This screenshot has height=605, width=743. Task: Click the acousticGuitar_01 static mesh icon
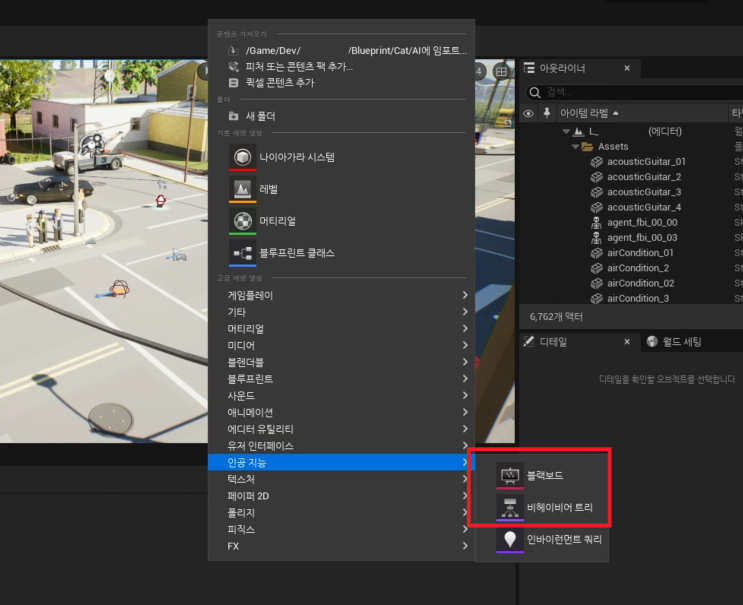coord(597,162)
